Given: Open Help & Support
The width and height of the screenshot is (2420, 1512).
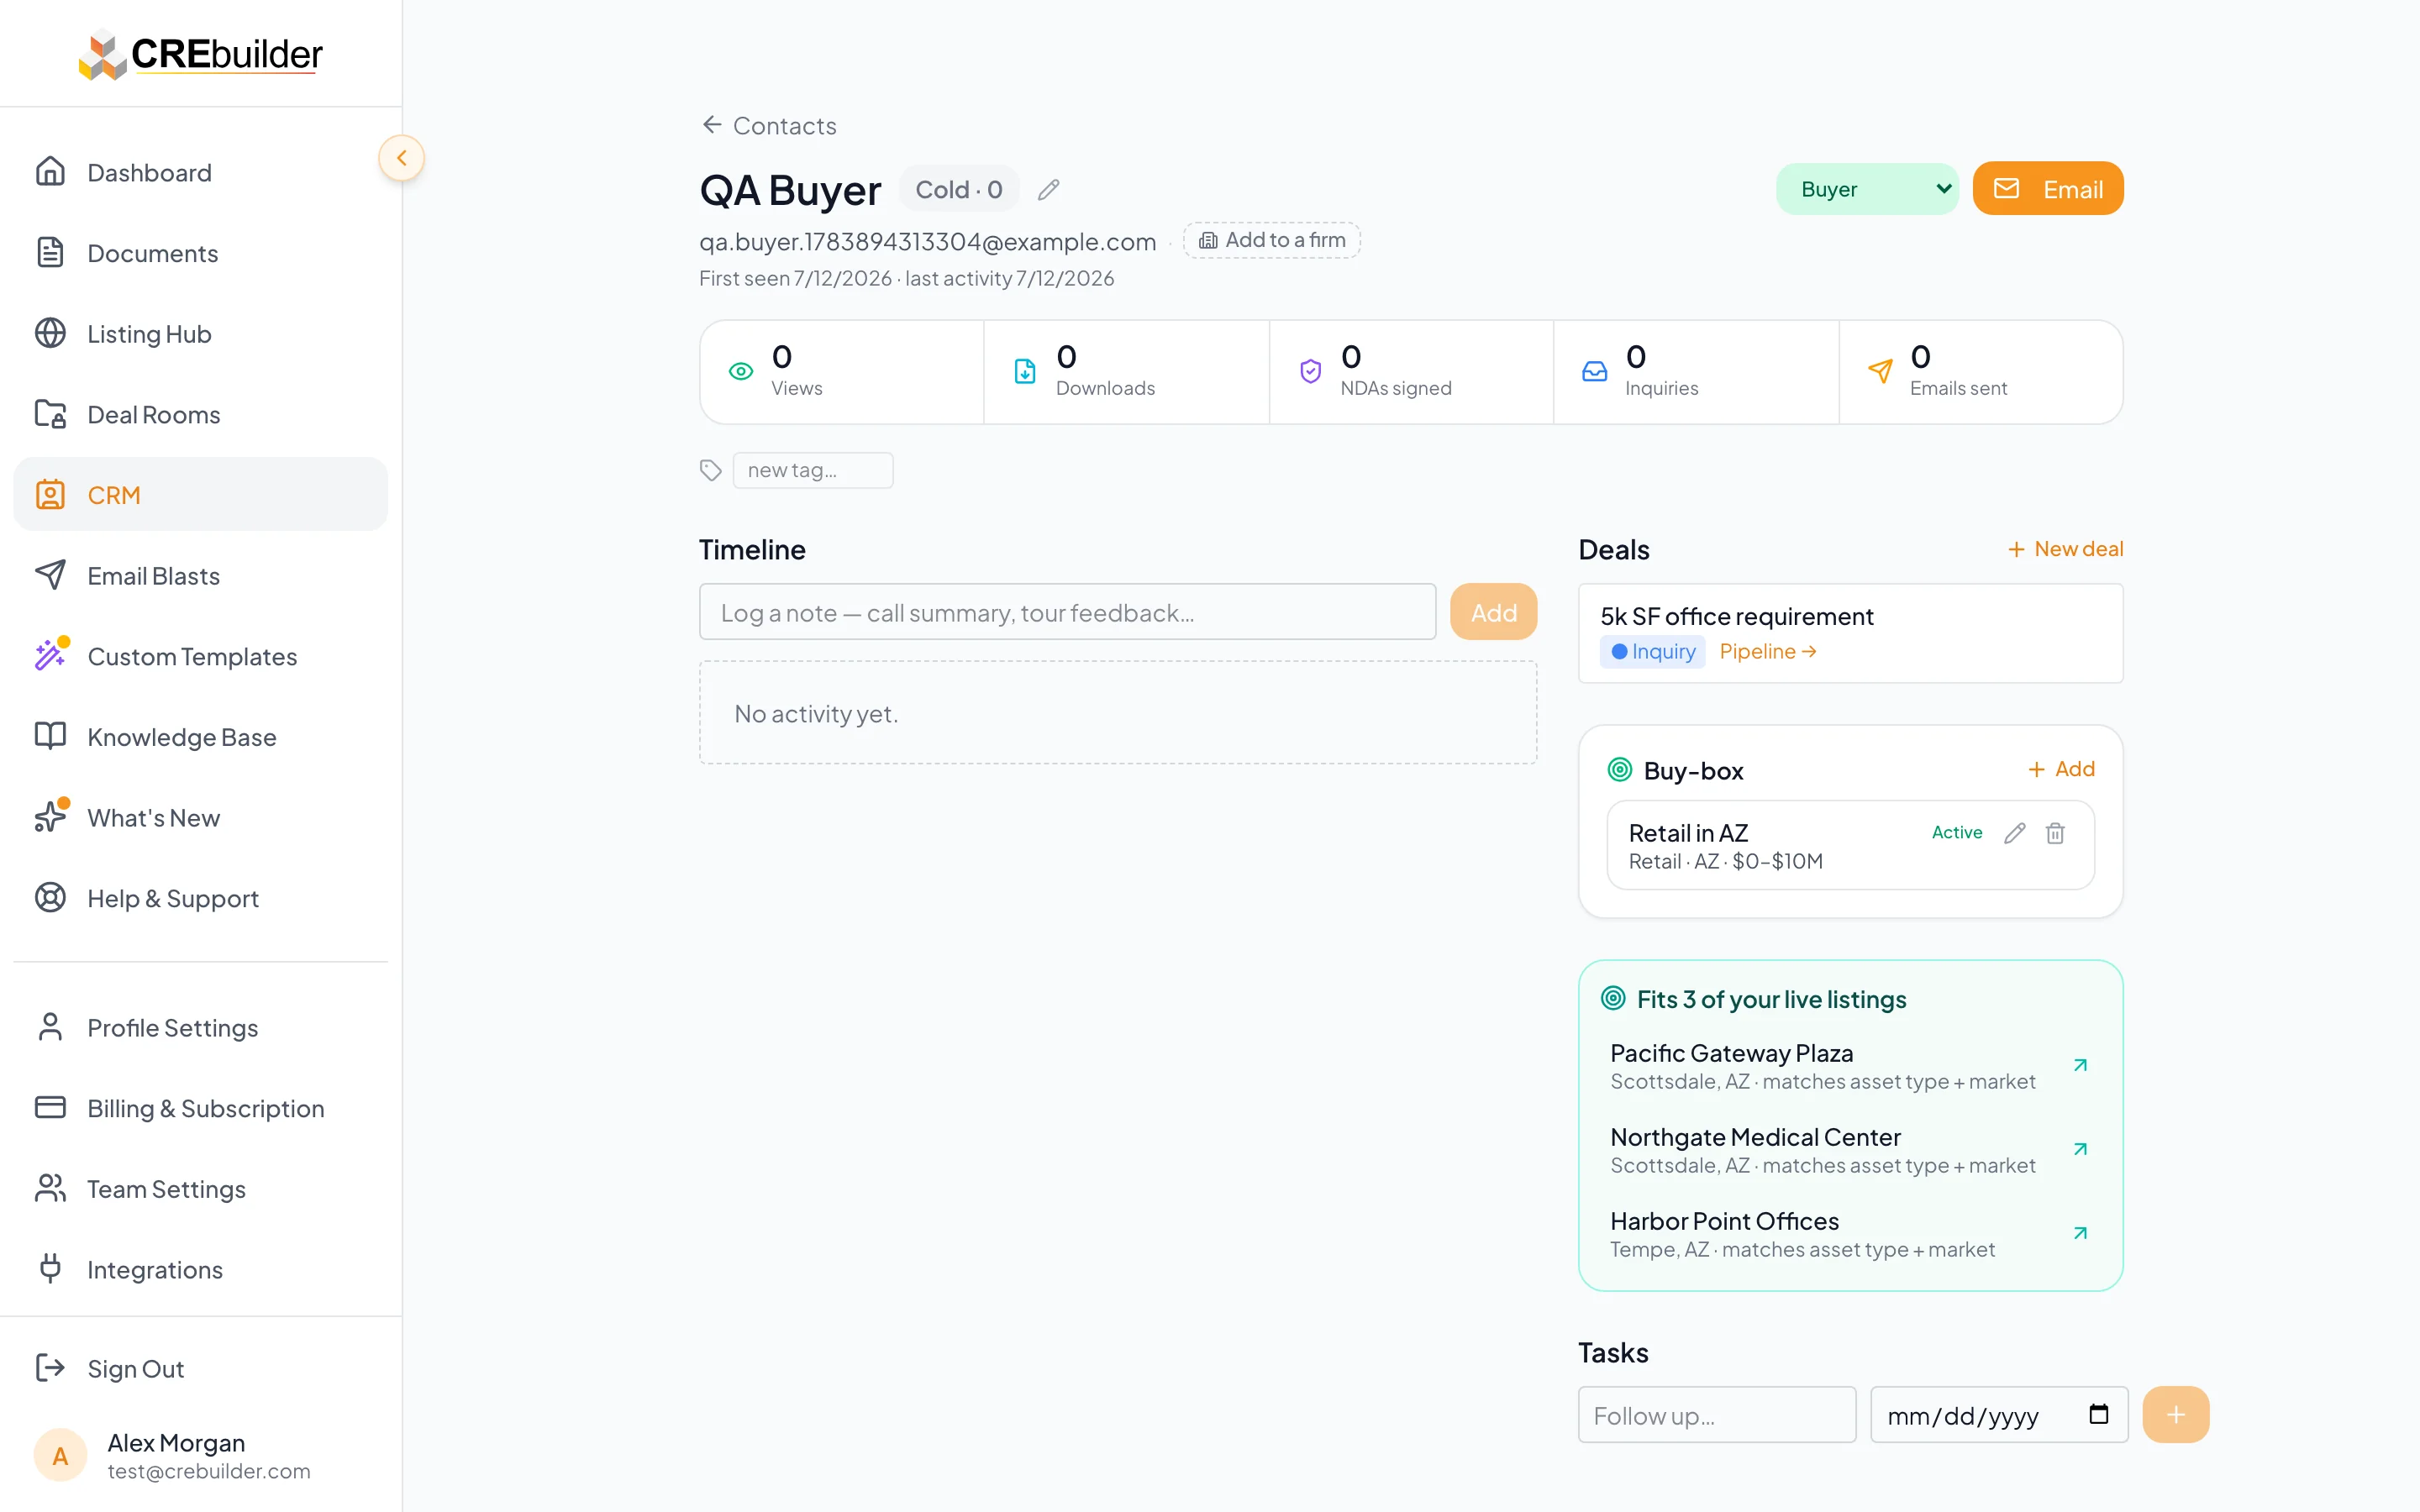Looking at the screenshot, I should [x=200, y=898].
